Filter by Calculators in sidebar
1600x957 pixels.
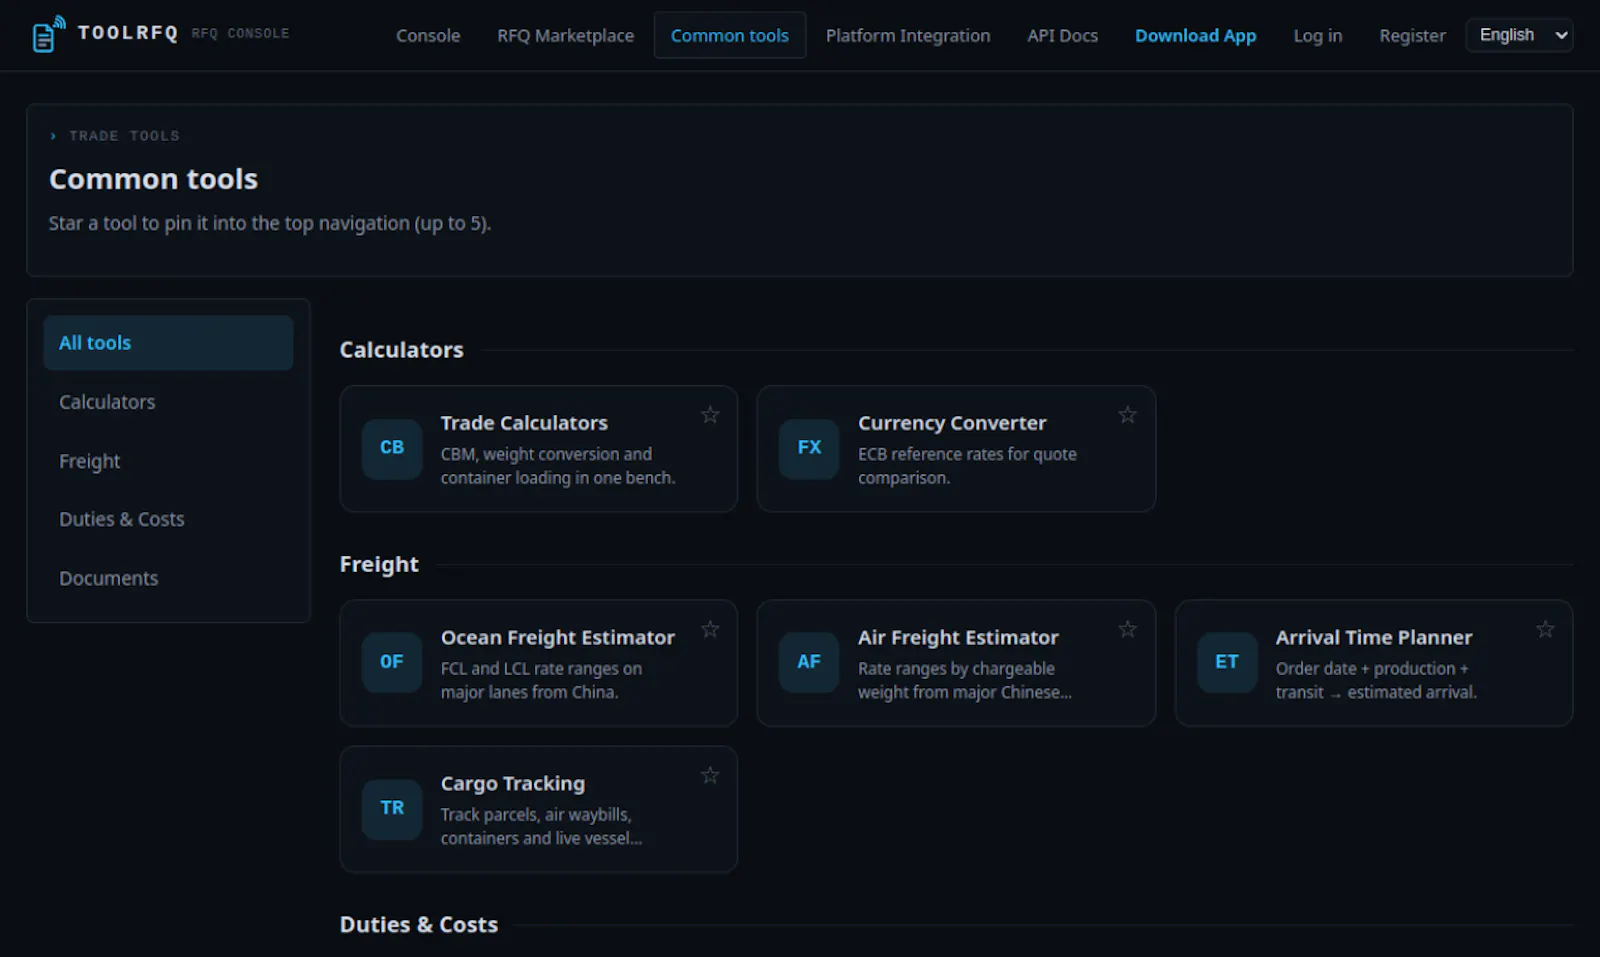point(168,402)
